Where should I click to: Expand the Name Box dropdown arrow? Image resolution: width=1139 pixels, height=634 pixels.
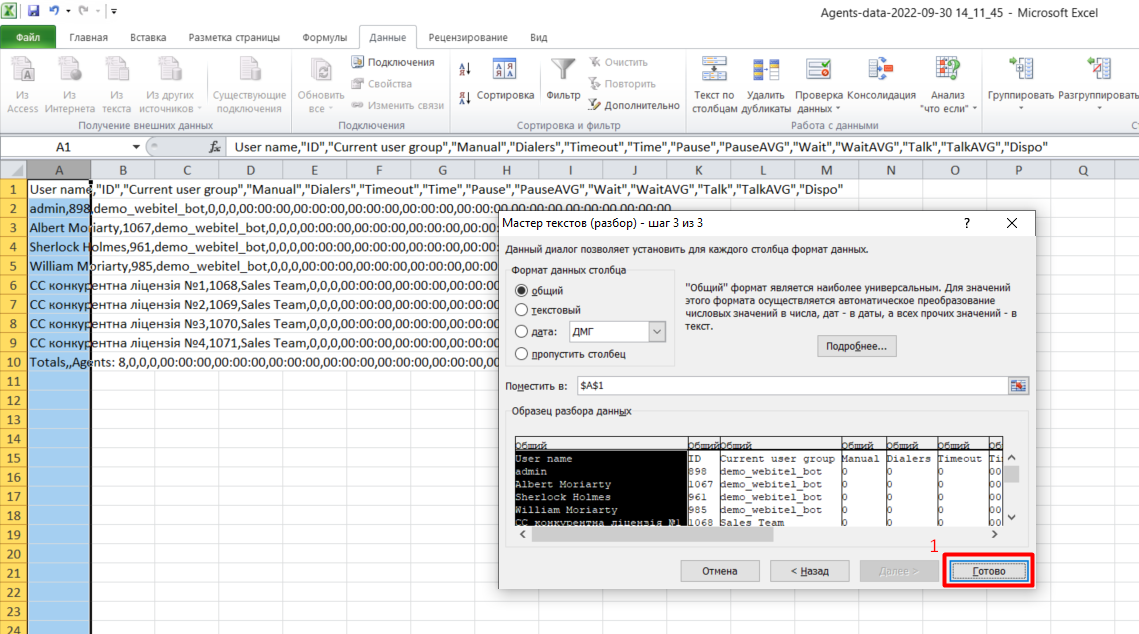point(136,147)
